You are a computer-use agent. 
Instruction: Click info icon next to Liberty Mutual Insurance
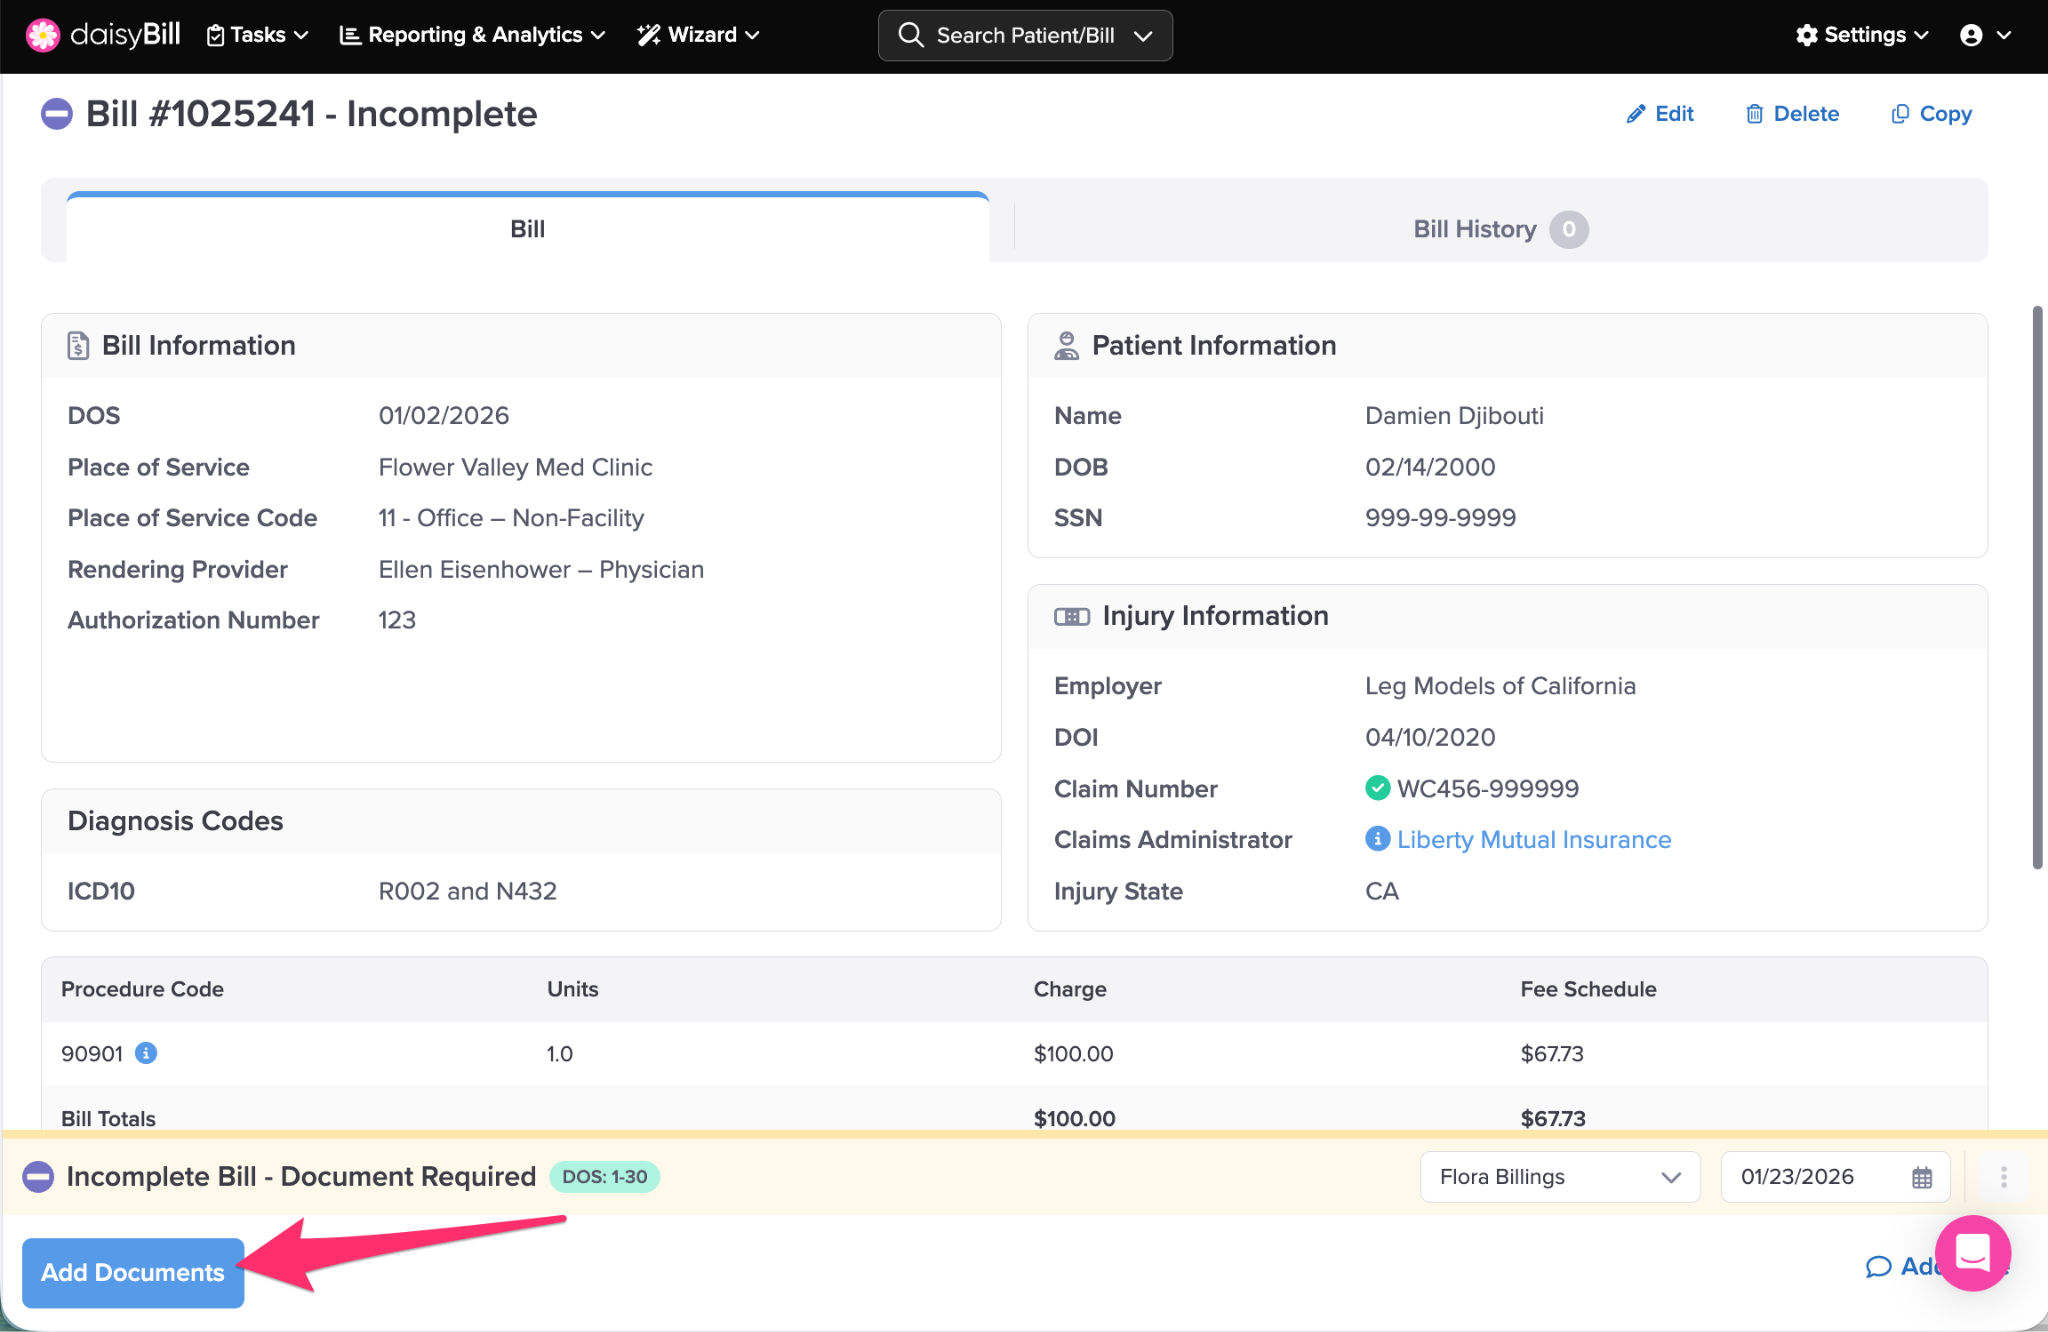pyautogui.click(x=1377, y=839)
